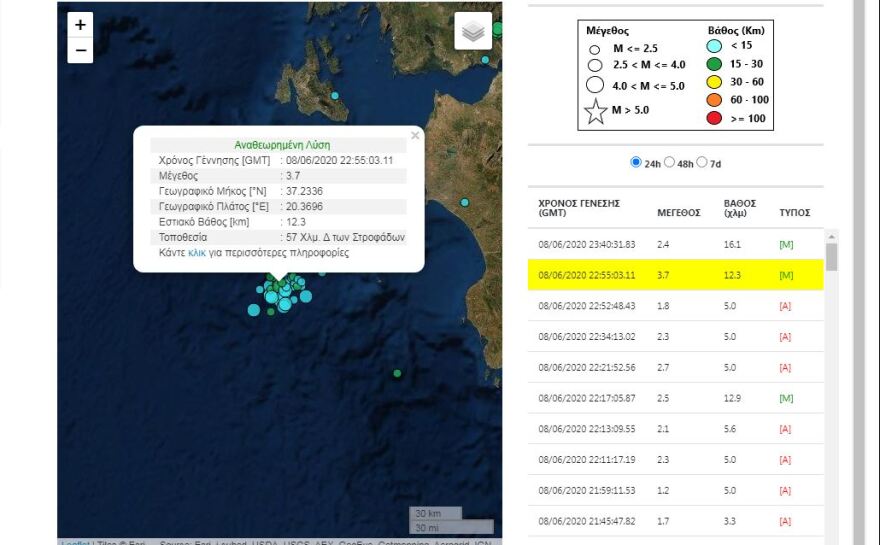Select the 24h time range radio
The image size is (880, 545).
(x=636, y=162)
